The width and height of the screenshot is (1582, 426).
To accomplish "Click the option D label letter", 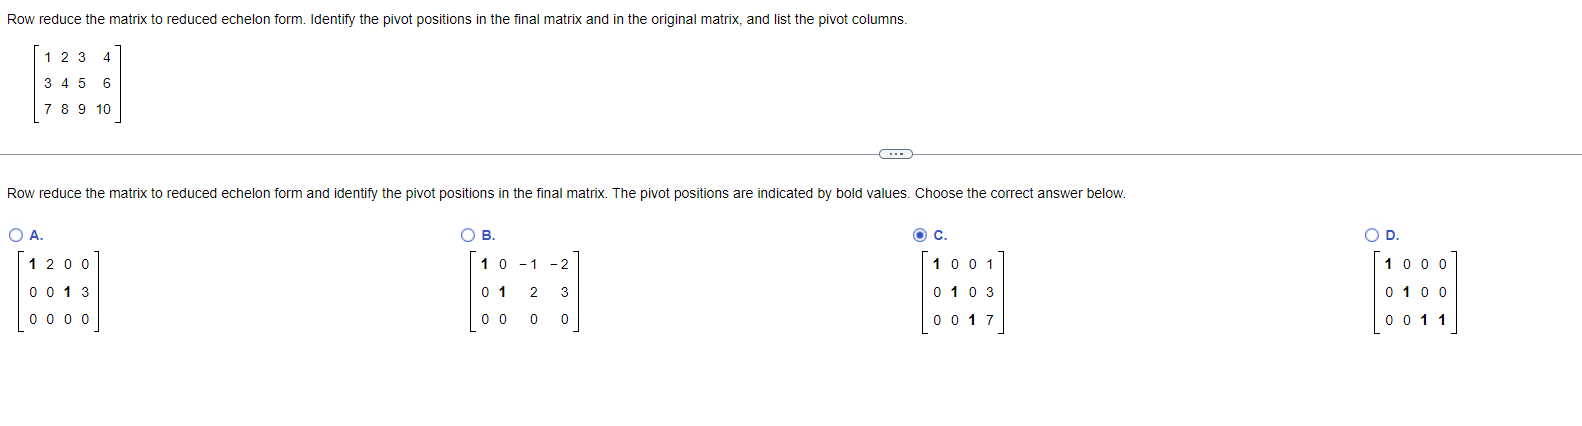I will tap(1392, 235).
